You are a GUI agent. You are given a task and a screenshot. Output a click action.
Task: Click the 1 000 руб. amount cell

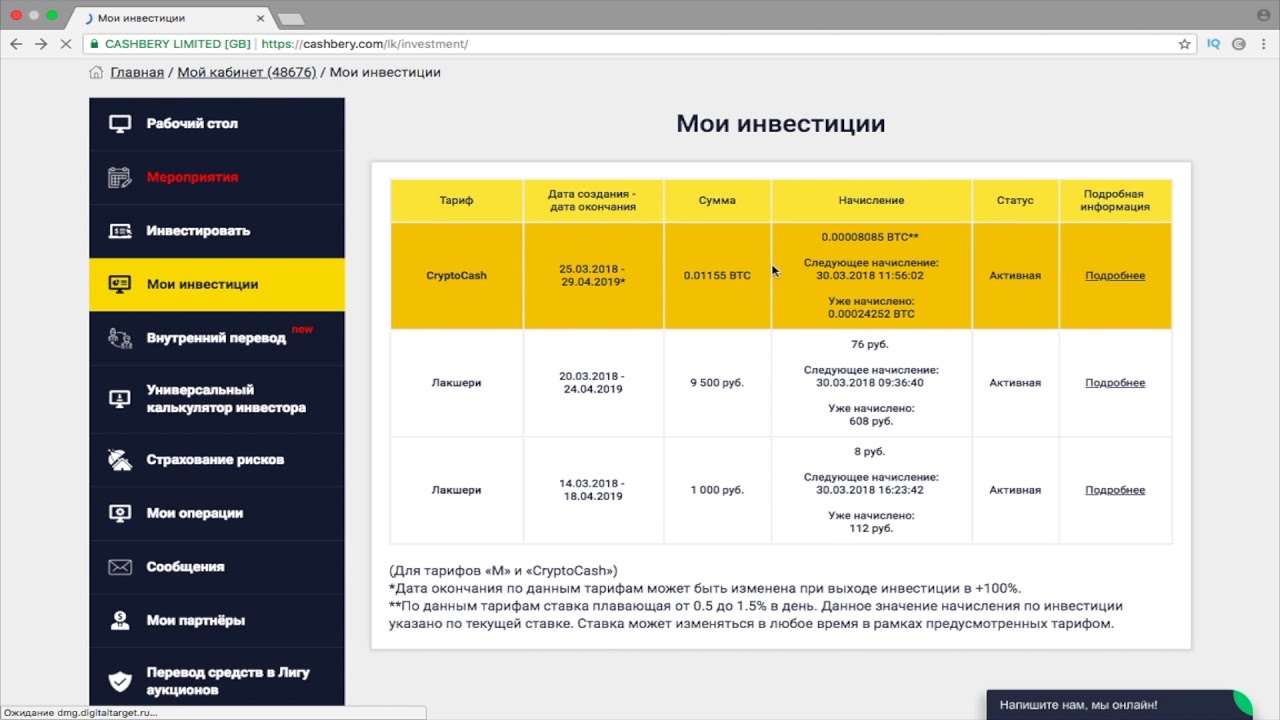(x=717, y=490)
